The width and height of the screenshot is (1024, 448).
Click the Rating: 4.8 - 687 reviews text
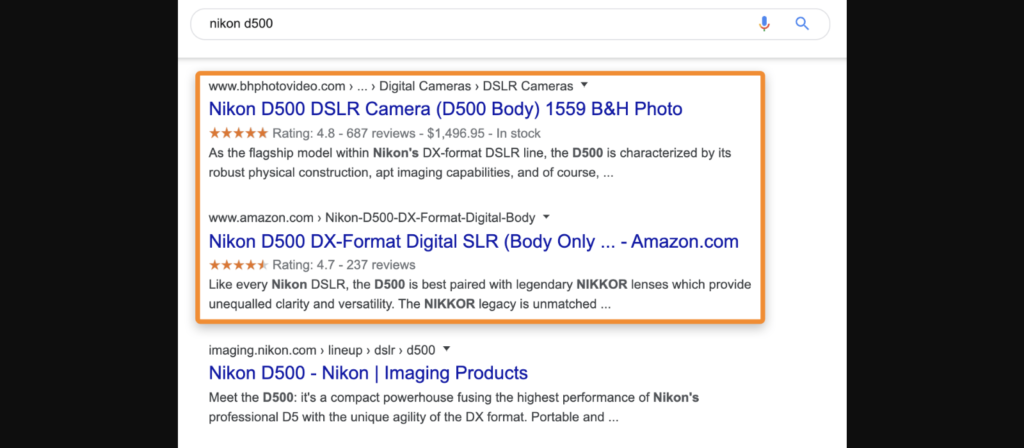point(344,134)
